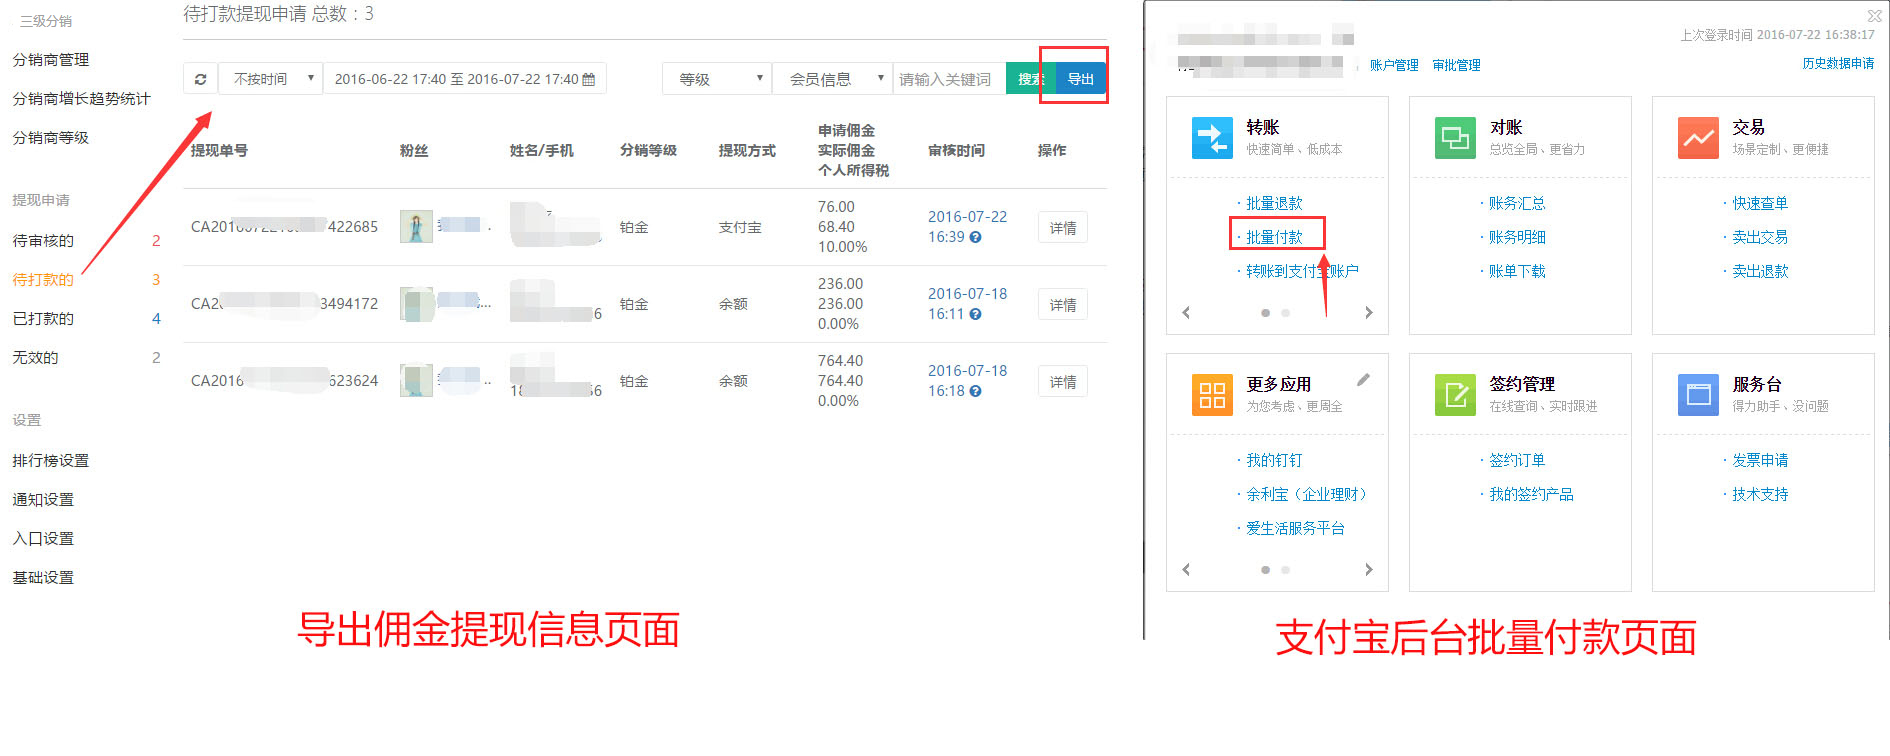
Task: Click the red 交易 trade chart icon
Action: pyautogui.click(x=1698, y=138)
